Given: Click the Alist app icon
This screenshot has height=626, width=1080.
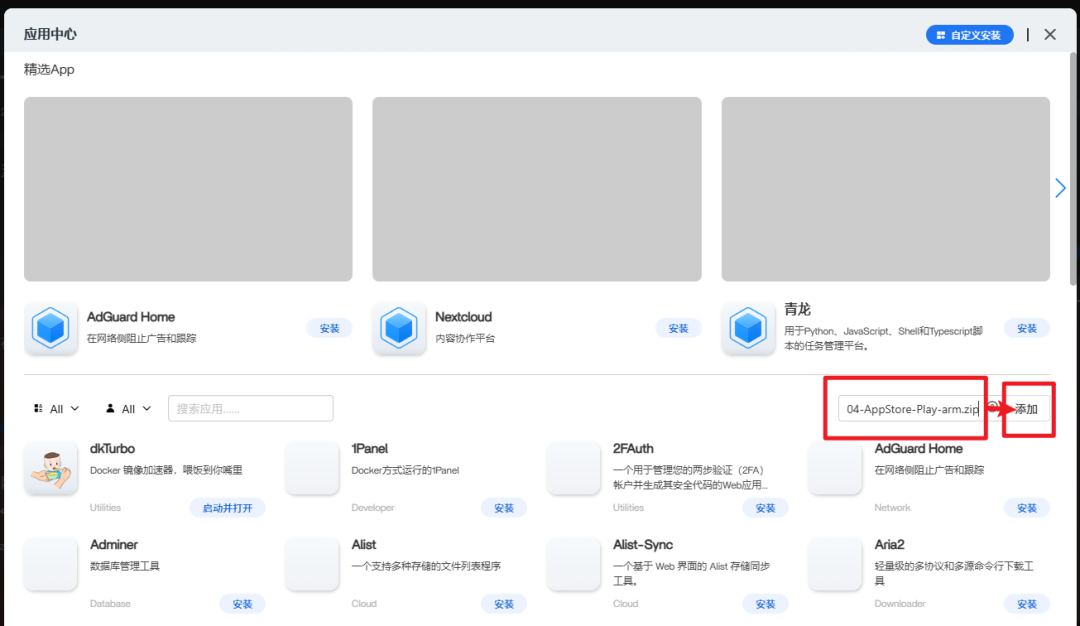Looking at the screenshot, I should (312, 563).
